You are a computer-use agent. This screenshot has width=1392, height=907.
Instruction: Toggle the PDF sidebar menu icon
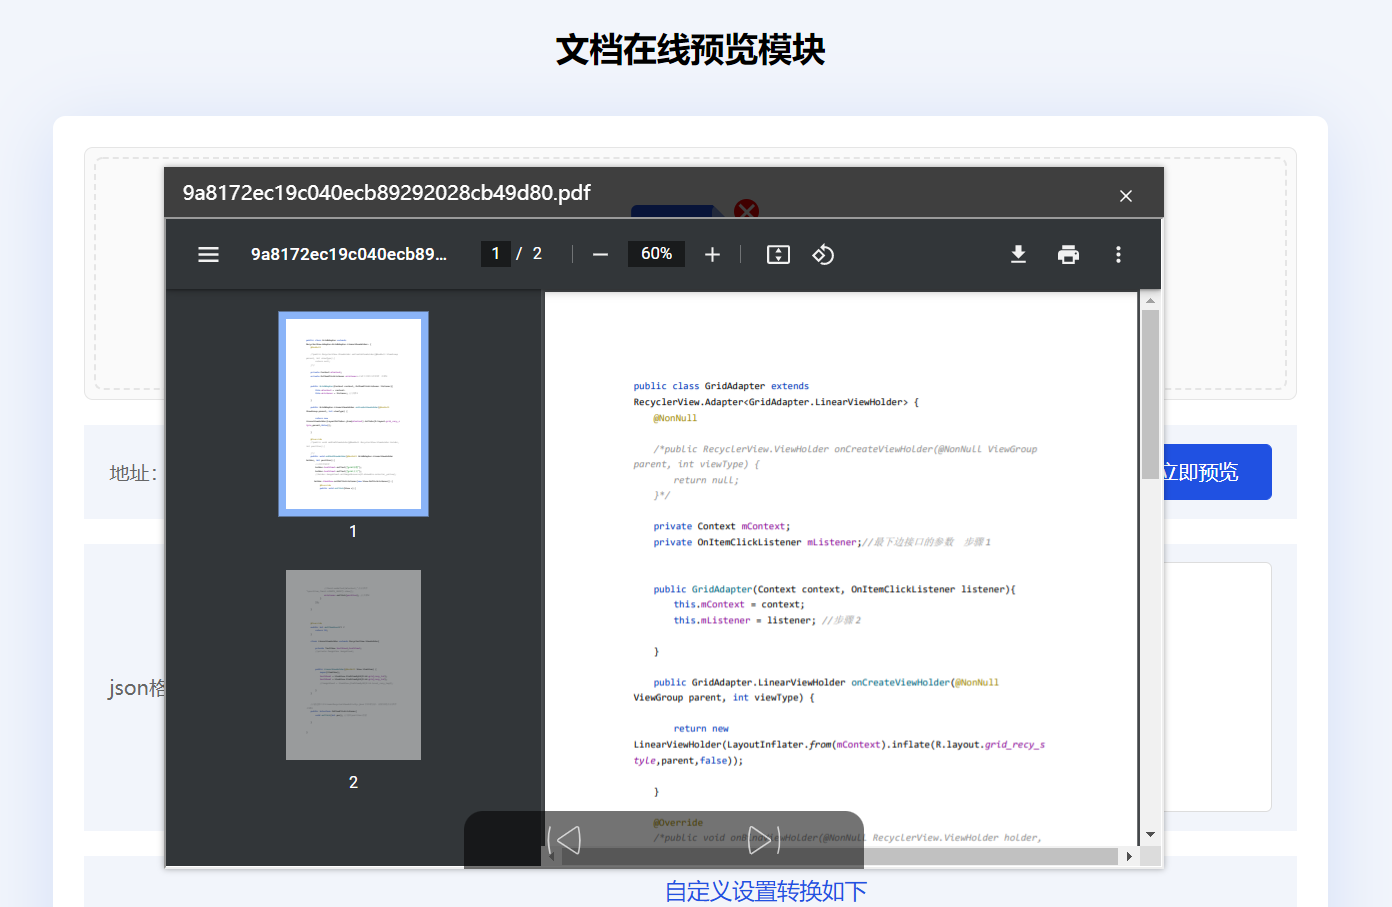pos(208,254)
